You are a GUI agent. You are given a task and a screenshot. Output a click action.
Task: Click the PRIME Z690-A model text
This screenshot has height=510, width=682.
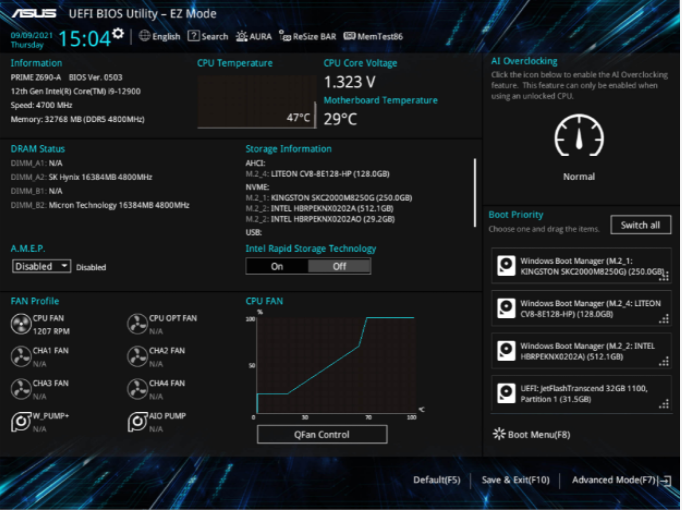coord(36,77)
